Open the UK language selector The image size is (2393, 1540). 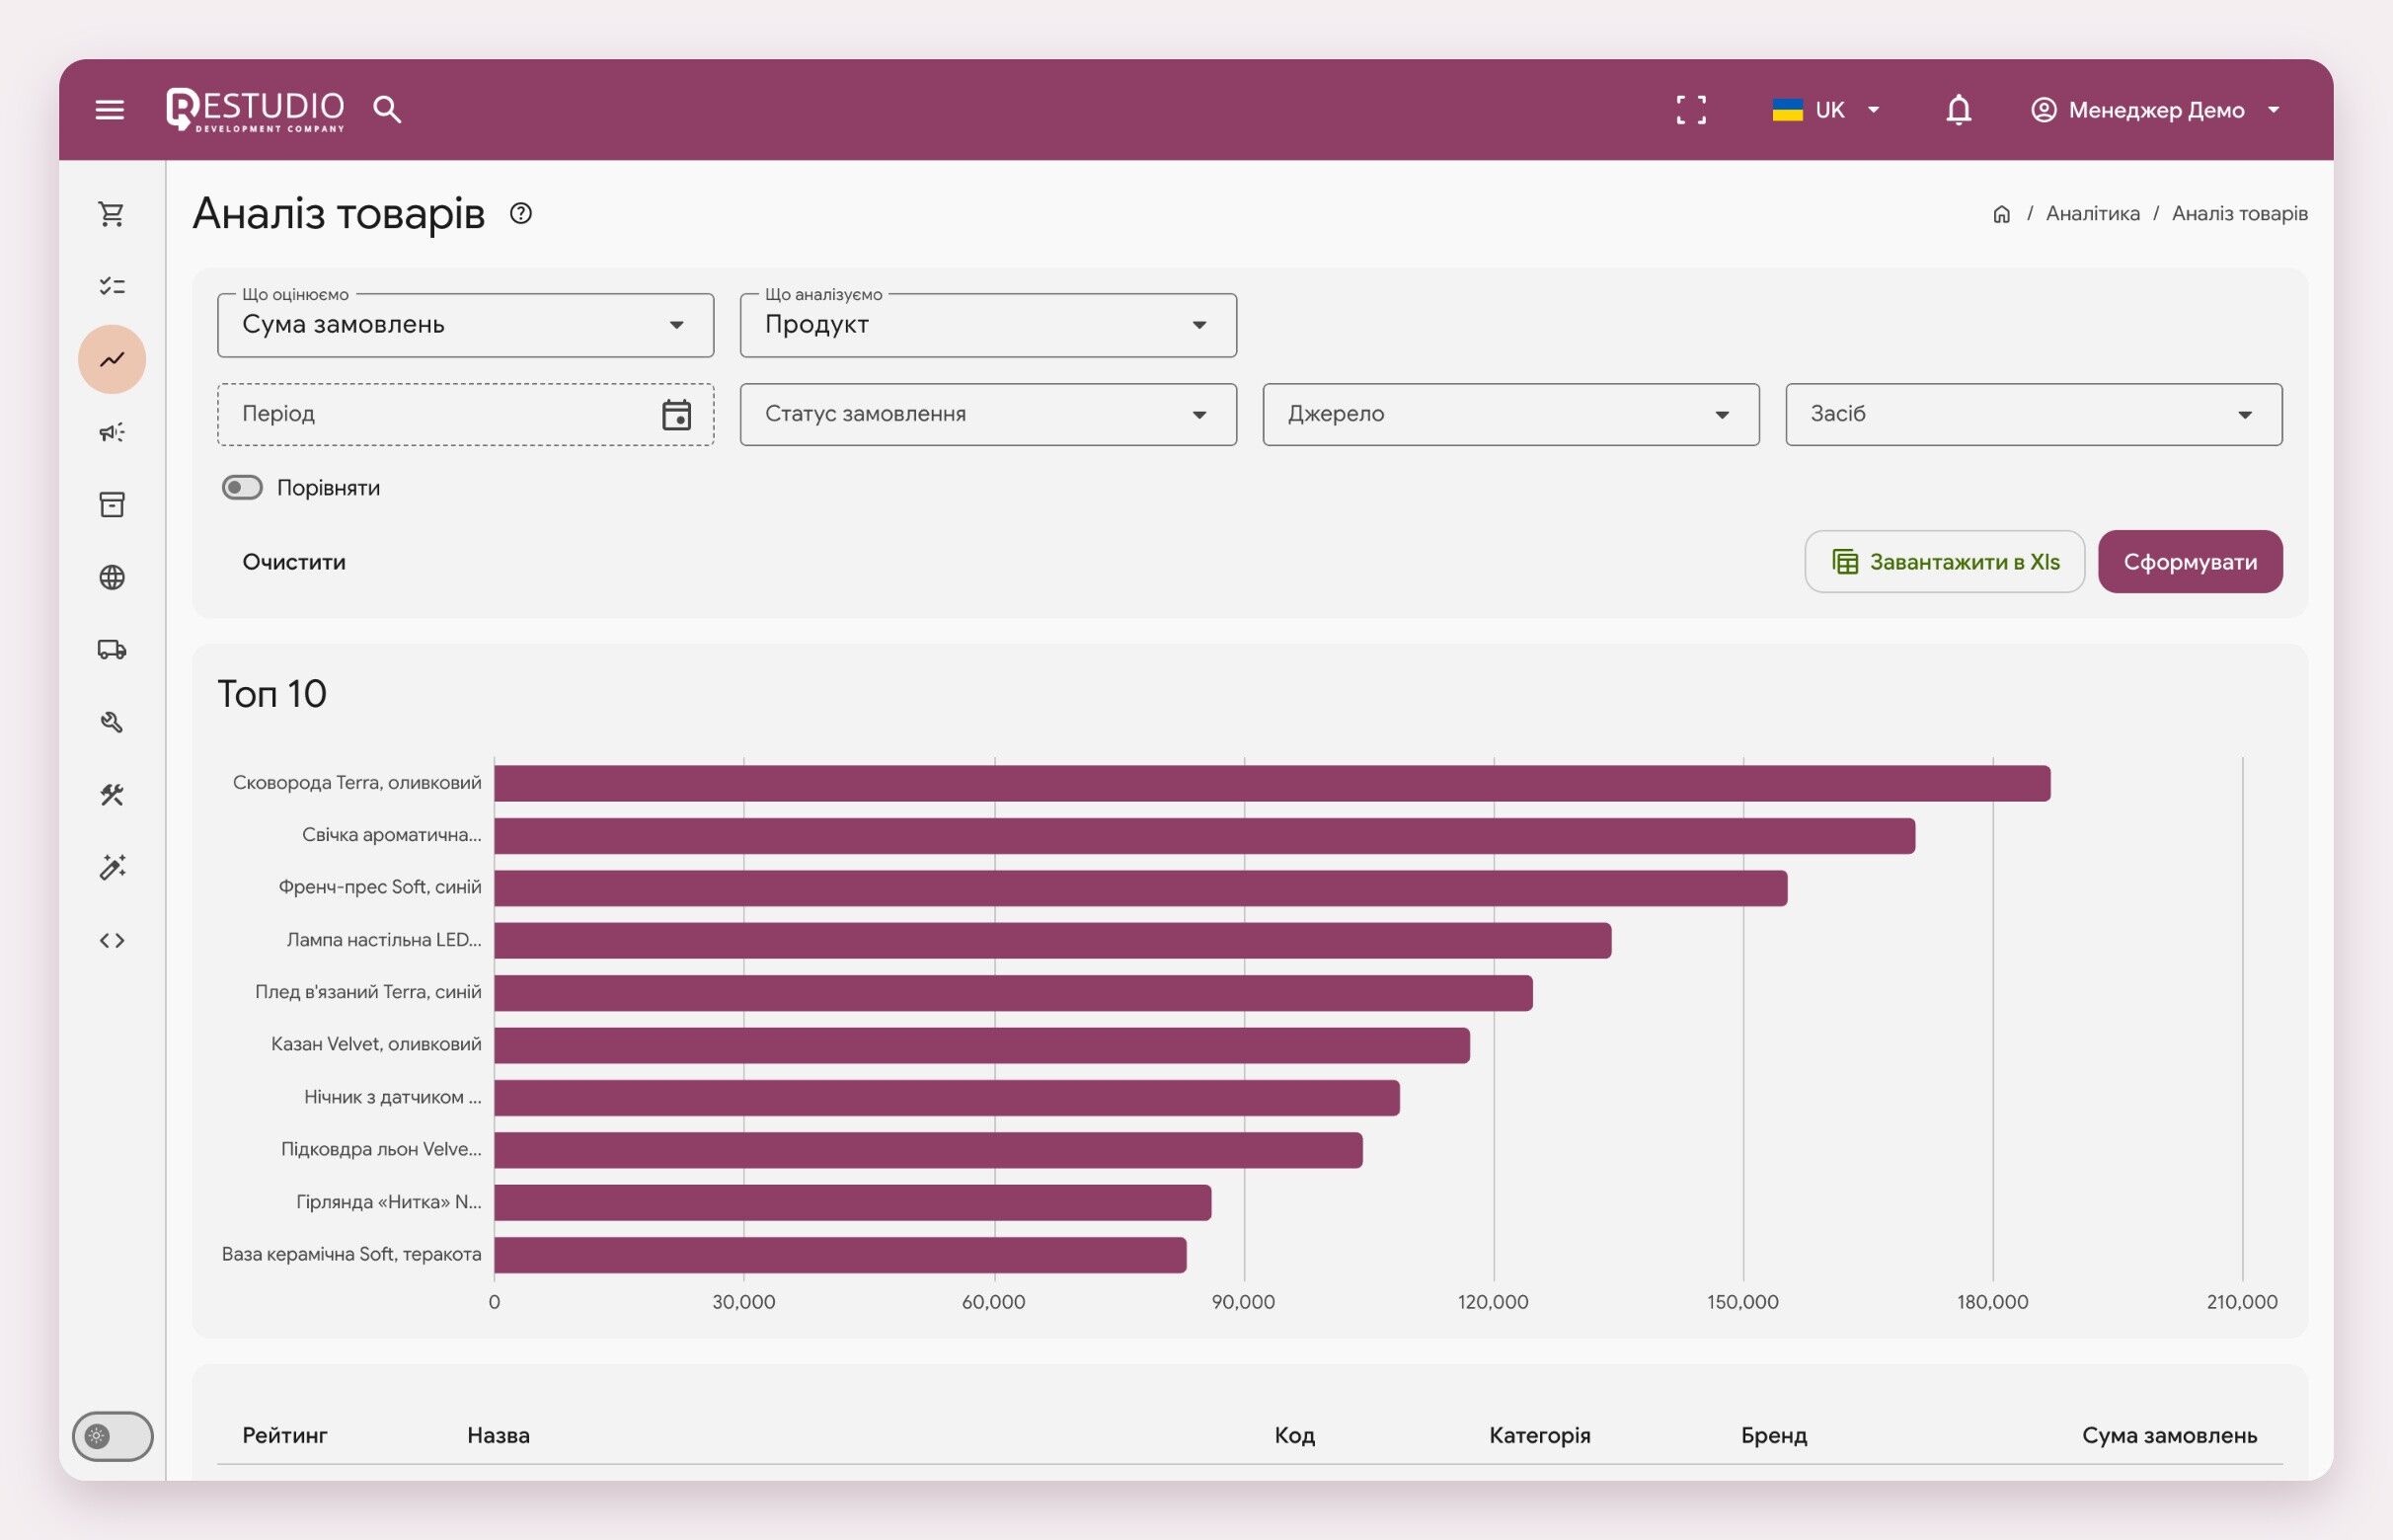[x=1826, y=109]
